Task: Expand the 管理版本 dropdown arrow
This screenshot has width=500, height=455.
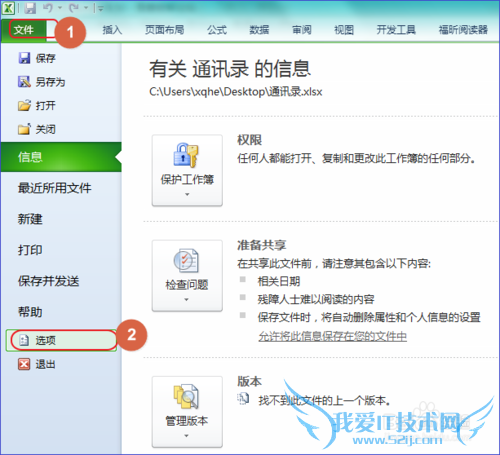Action: tap(187, 436)
